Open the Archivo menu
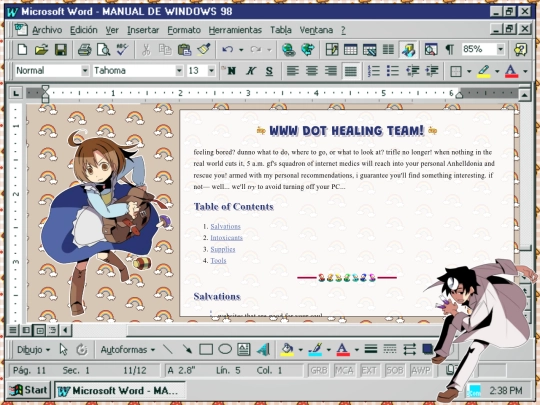The height and width of the screenshot is (405, 540). coord(47,30)
